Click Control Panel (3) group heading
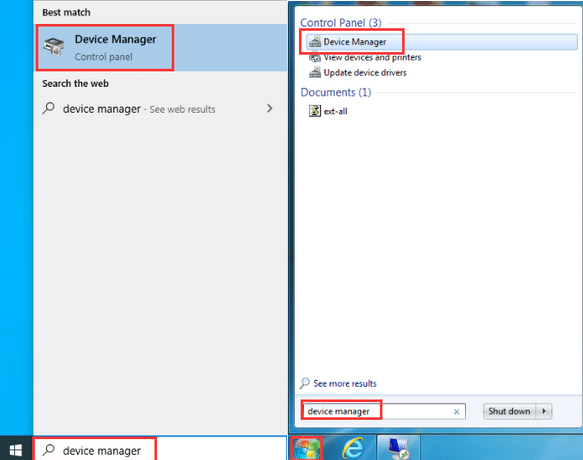 pos(341,23)
